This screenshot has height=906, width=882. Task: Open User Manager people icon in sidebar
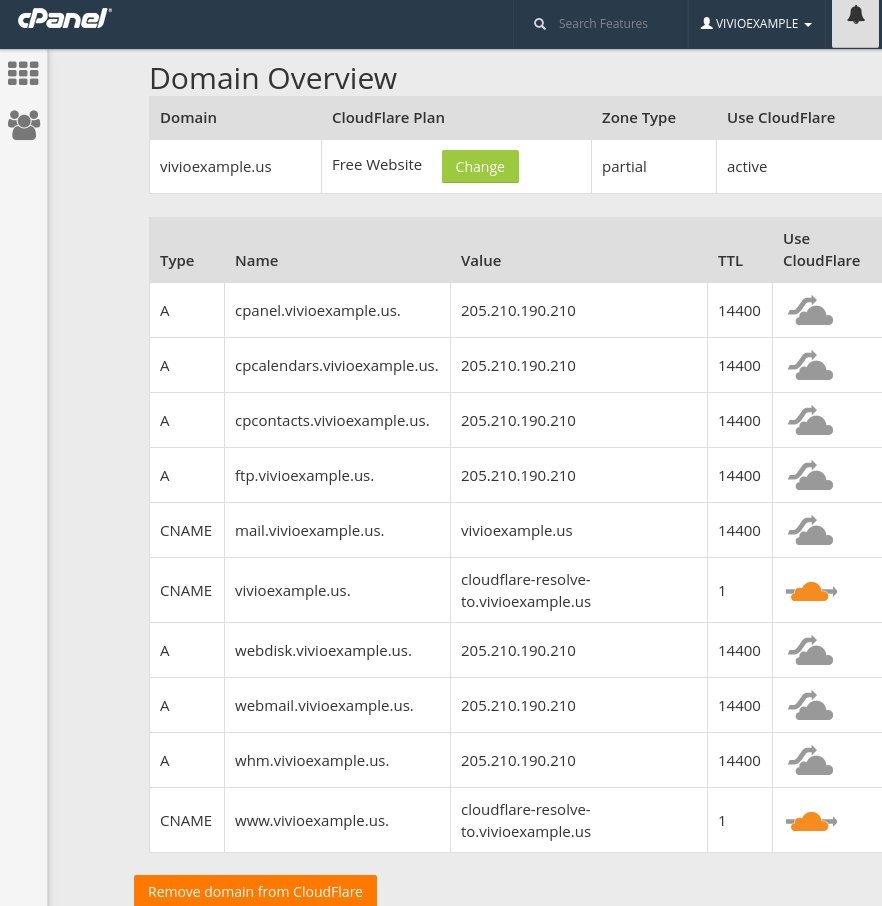23,125
